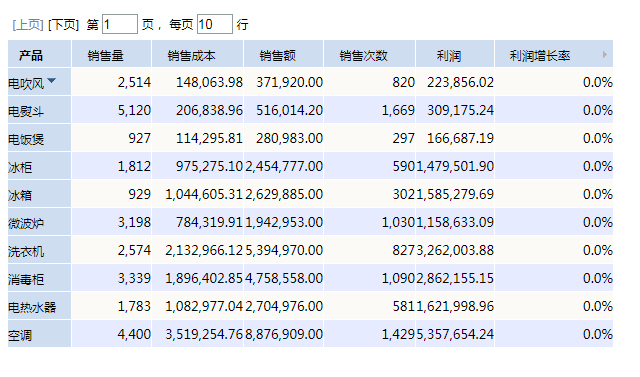Click profit cell 1,479,501.90
This screenshot has width=640, height=377.
455,166
